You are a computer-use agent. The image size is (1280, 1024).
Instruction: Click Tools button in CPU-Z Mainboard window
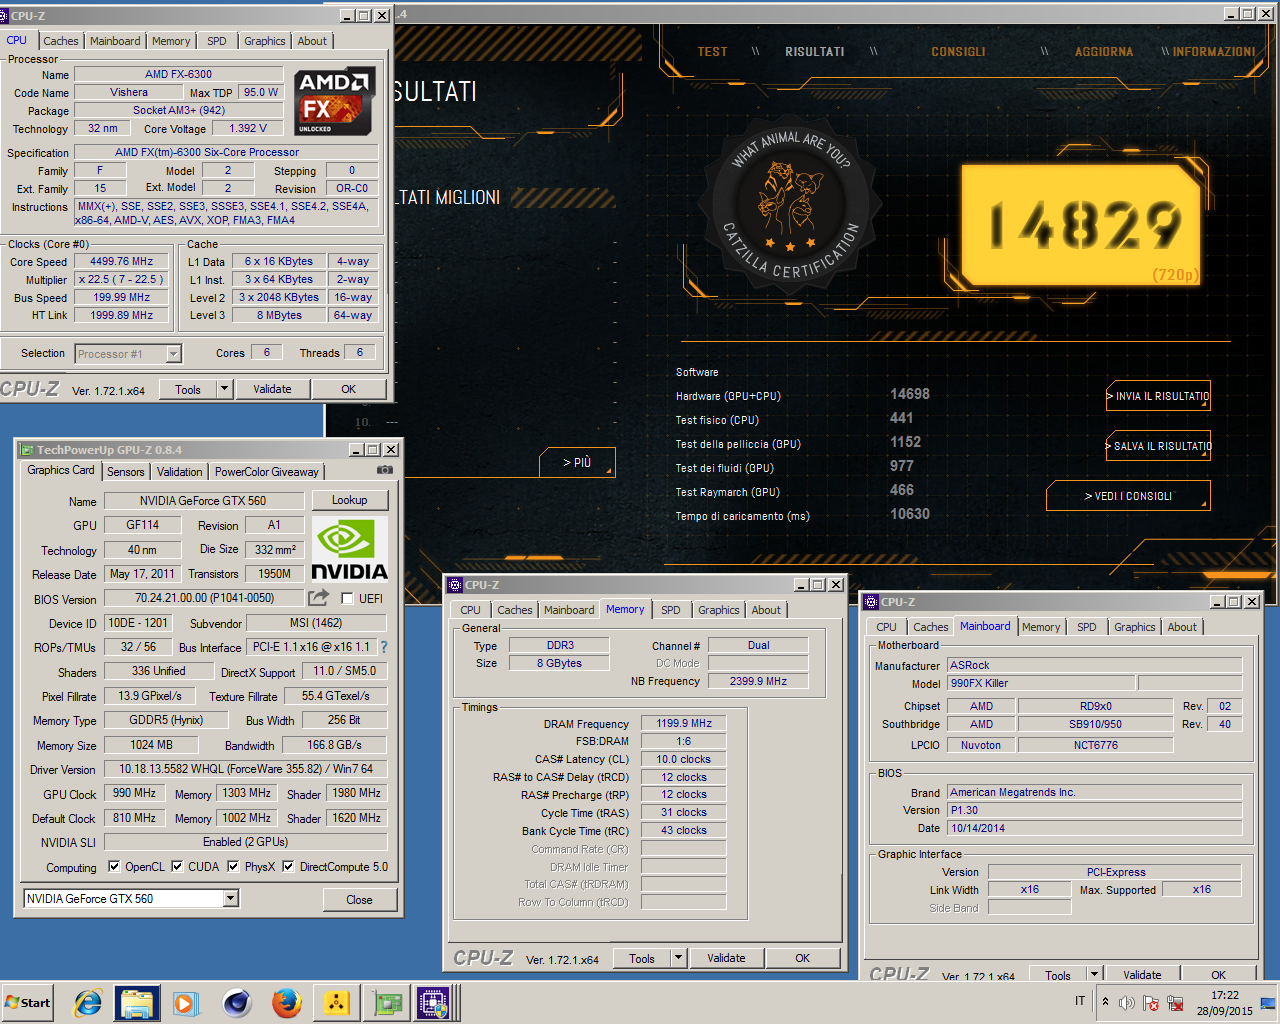pos(1058,975)
